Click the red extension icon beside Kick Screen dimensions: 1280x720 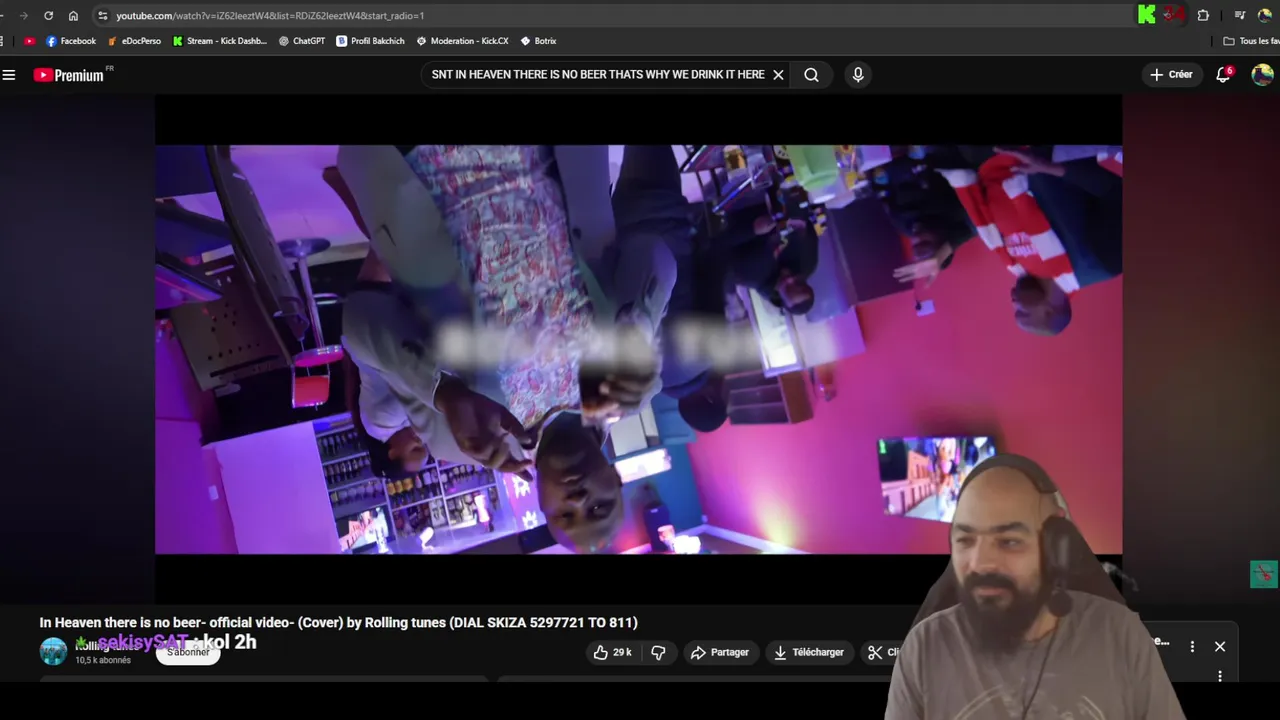[1174, 14]
